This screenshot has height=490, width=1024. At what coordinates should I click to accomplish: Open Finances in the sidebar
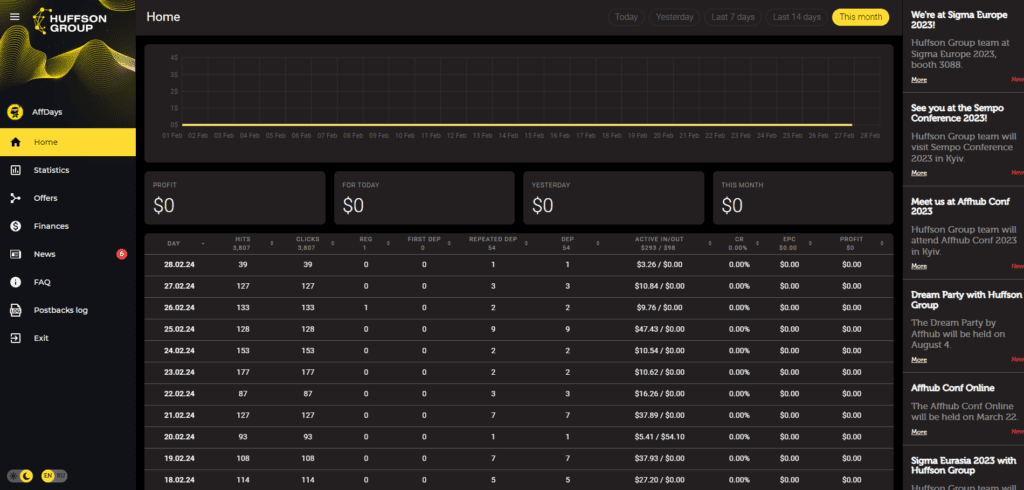pos(68,226)
